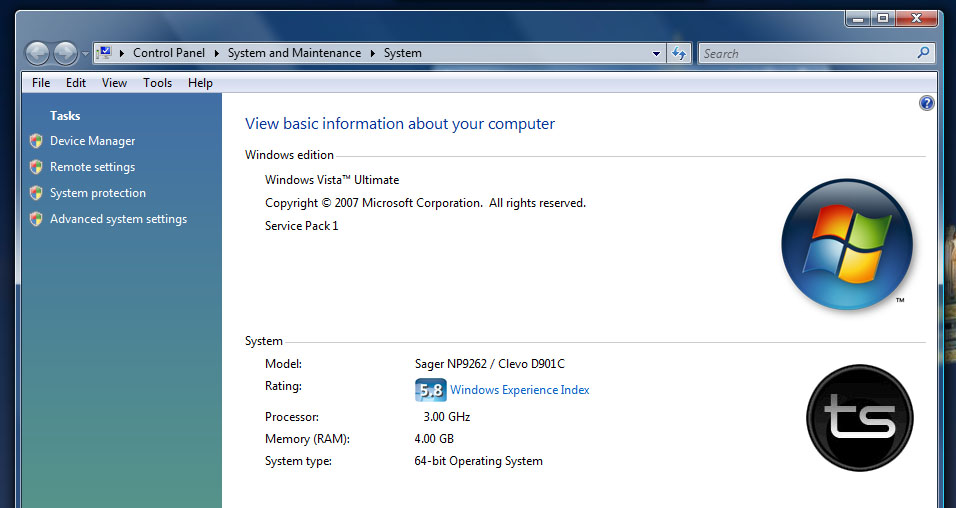Open the Help menu
The height and width of the screenshot is (508, 956).
[x=200, y=83]
